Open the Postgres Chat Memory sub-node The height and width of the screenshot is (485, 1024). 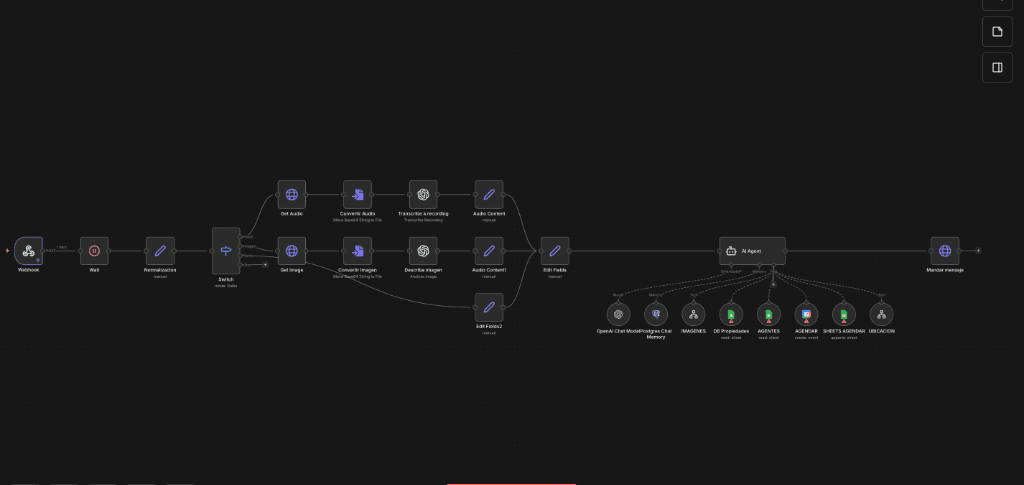[x=655, y=315]
